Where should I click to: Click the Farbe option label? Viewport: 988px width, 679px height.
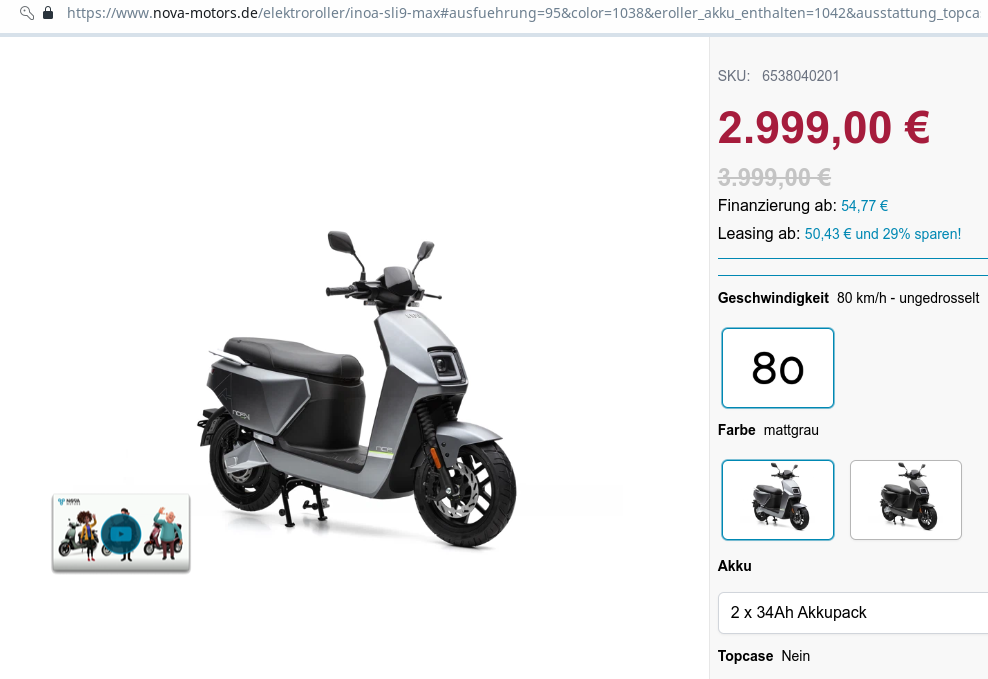point(736,431)
